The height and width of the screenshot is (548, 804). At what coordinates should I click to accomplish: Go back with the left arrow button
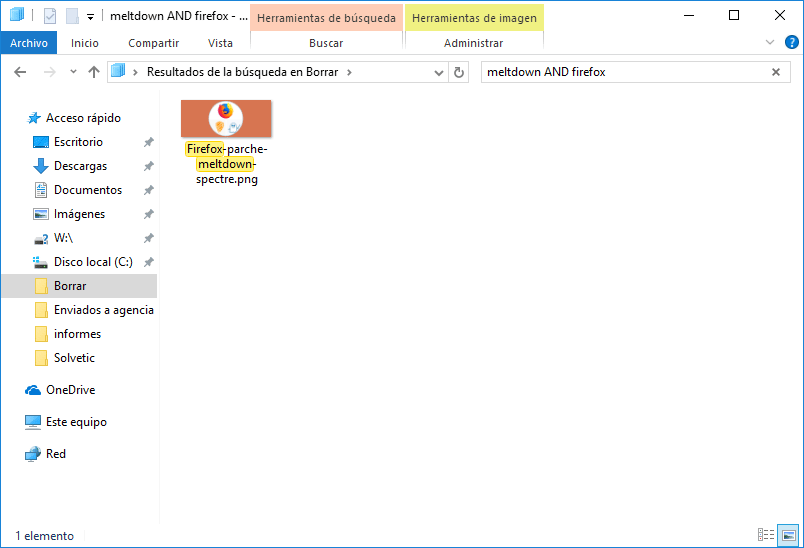(20, 72)
